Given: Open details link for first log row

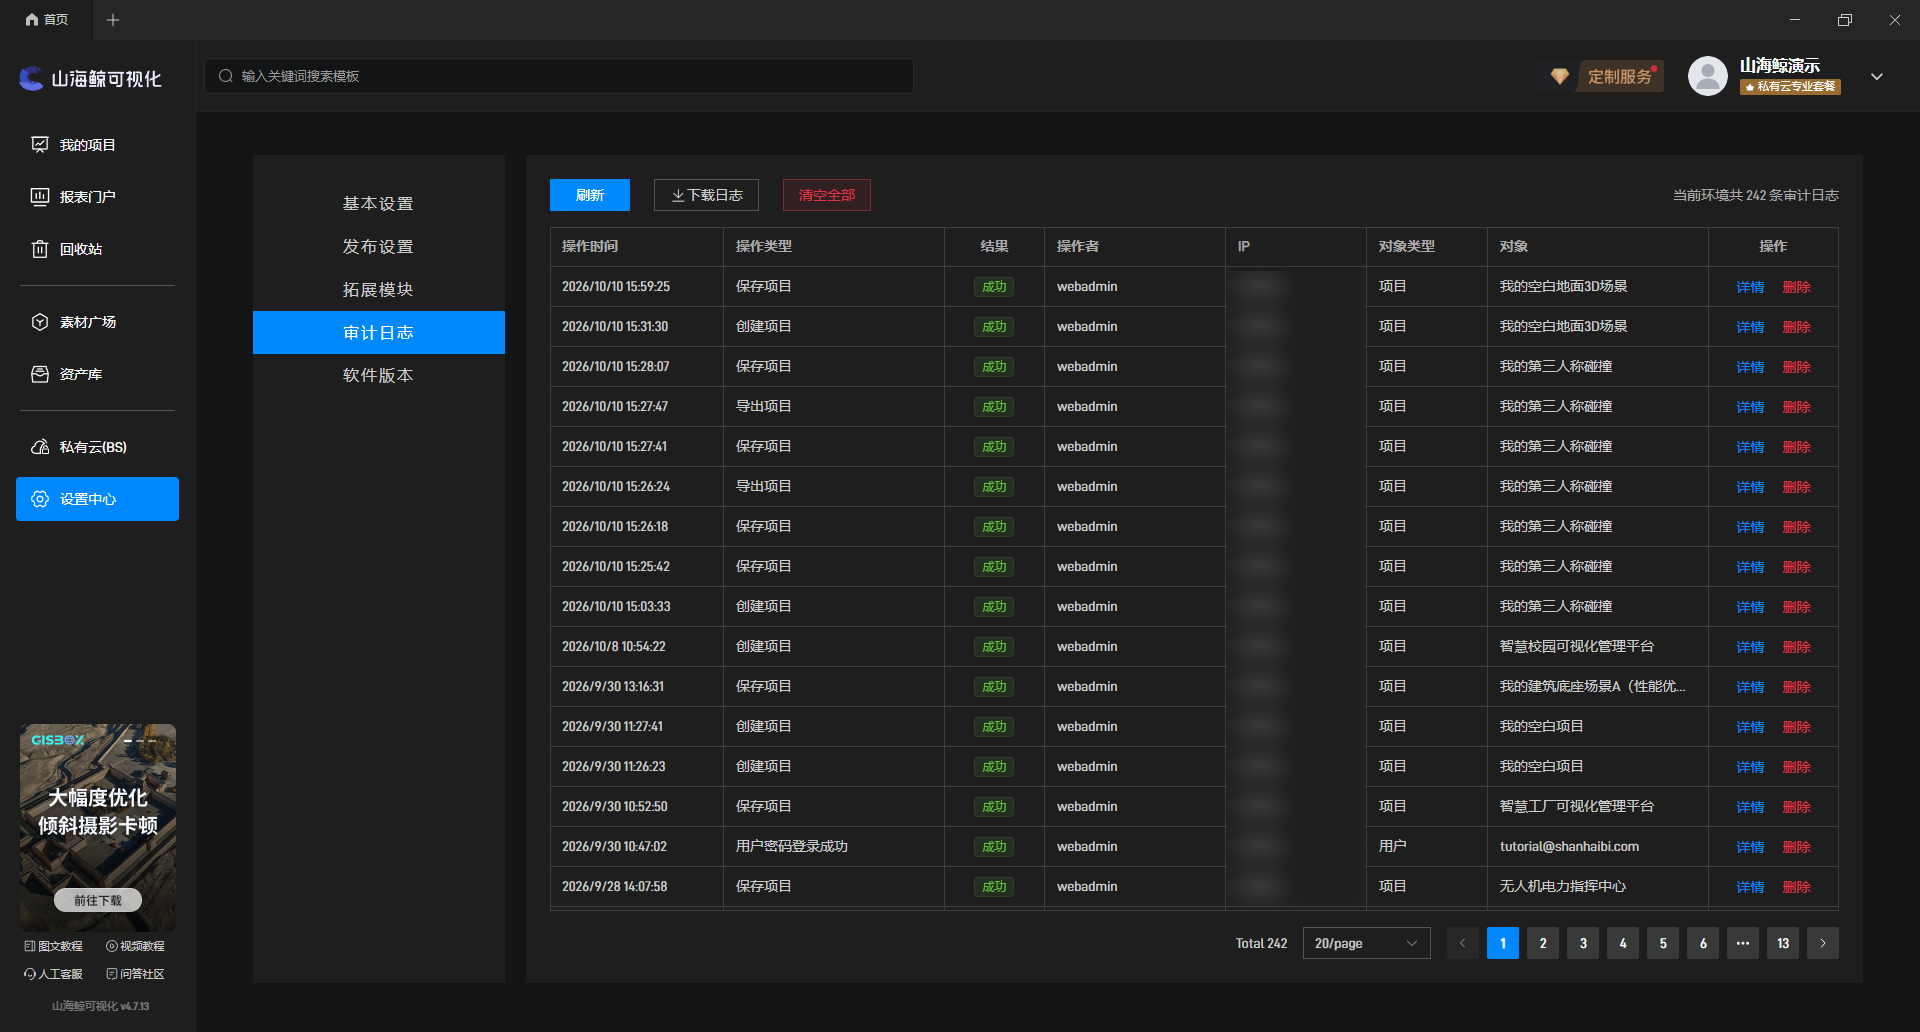Looking at the screenshot, I should pos(1750,287).
